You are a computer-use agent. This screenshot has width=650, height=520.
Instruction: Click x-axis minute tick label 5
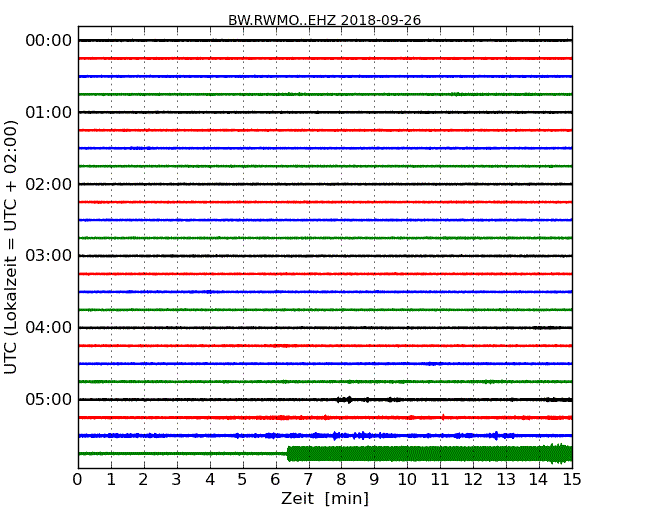coord(242,480)
